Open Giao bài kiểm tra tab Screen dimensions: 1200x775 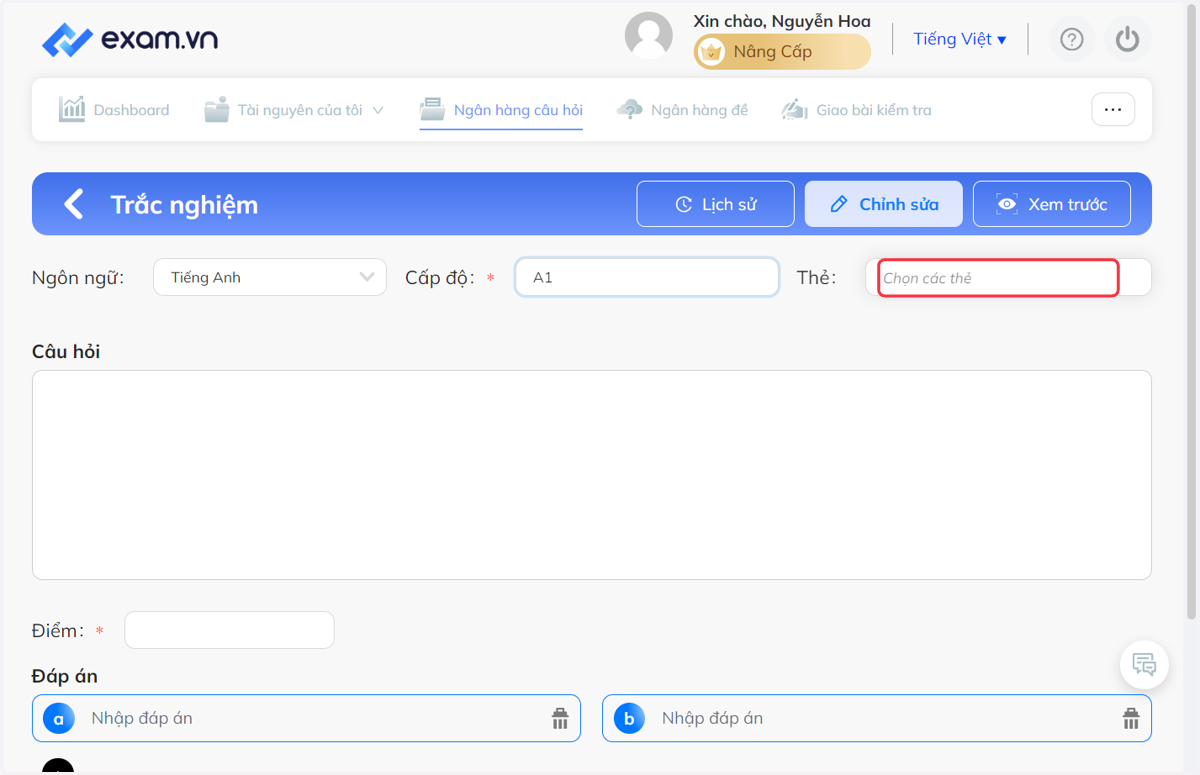[856, 110]
